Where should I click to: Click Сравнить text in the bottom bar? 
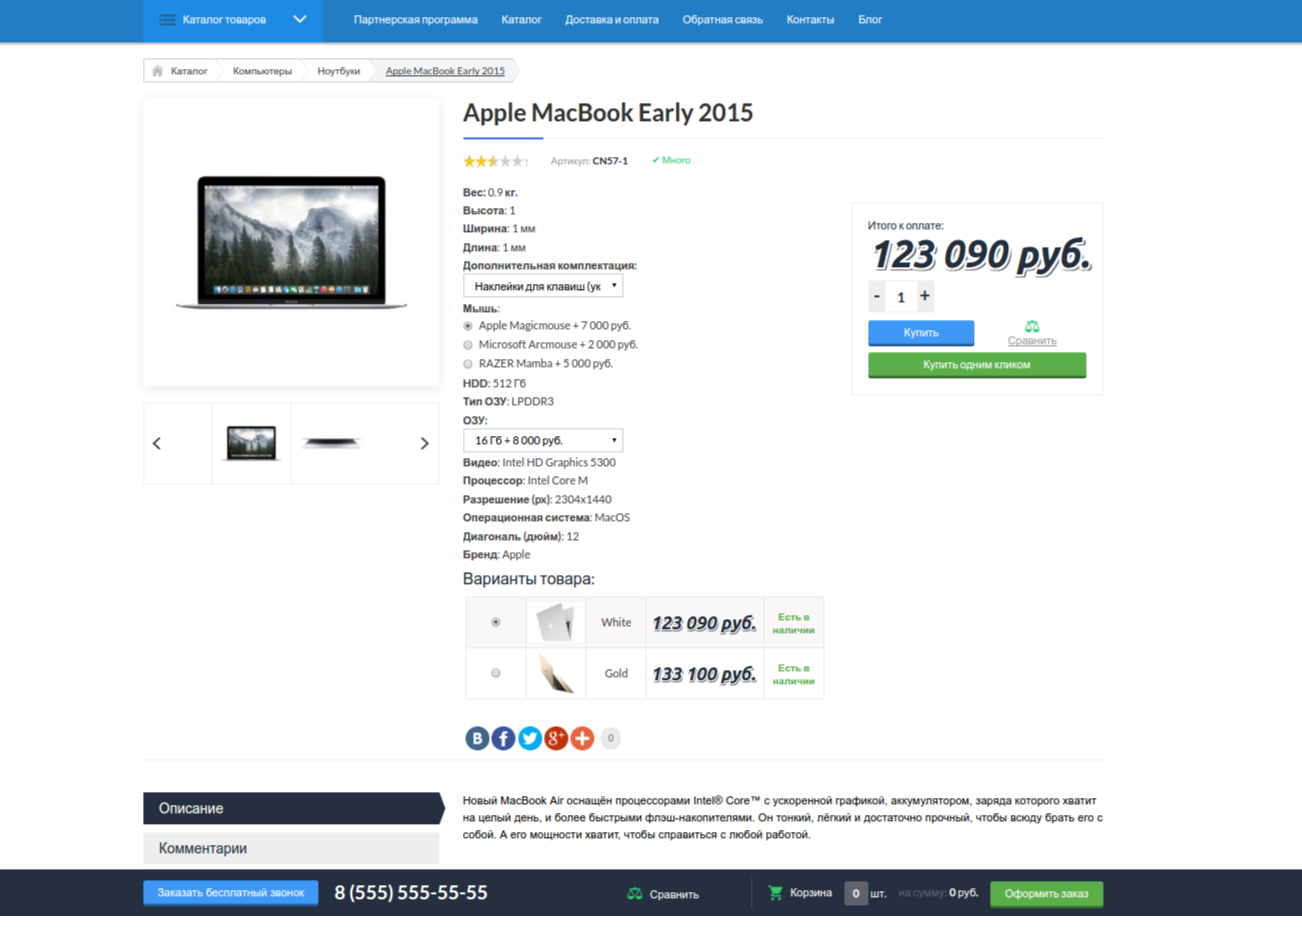(x=674, y=895)
